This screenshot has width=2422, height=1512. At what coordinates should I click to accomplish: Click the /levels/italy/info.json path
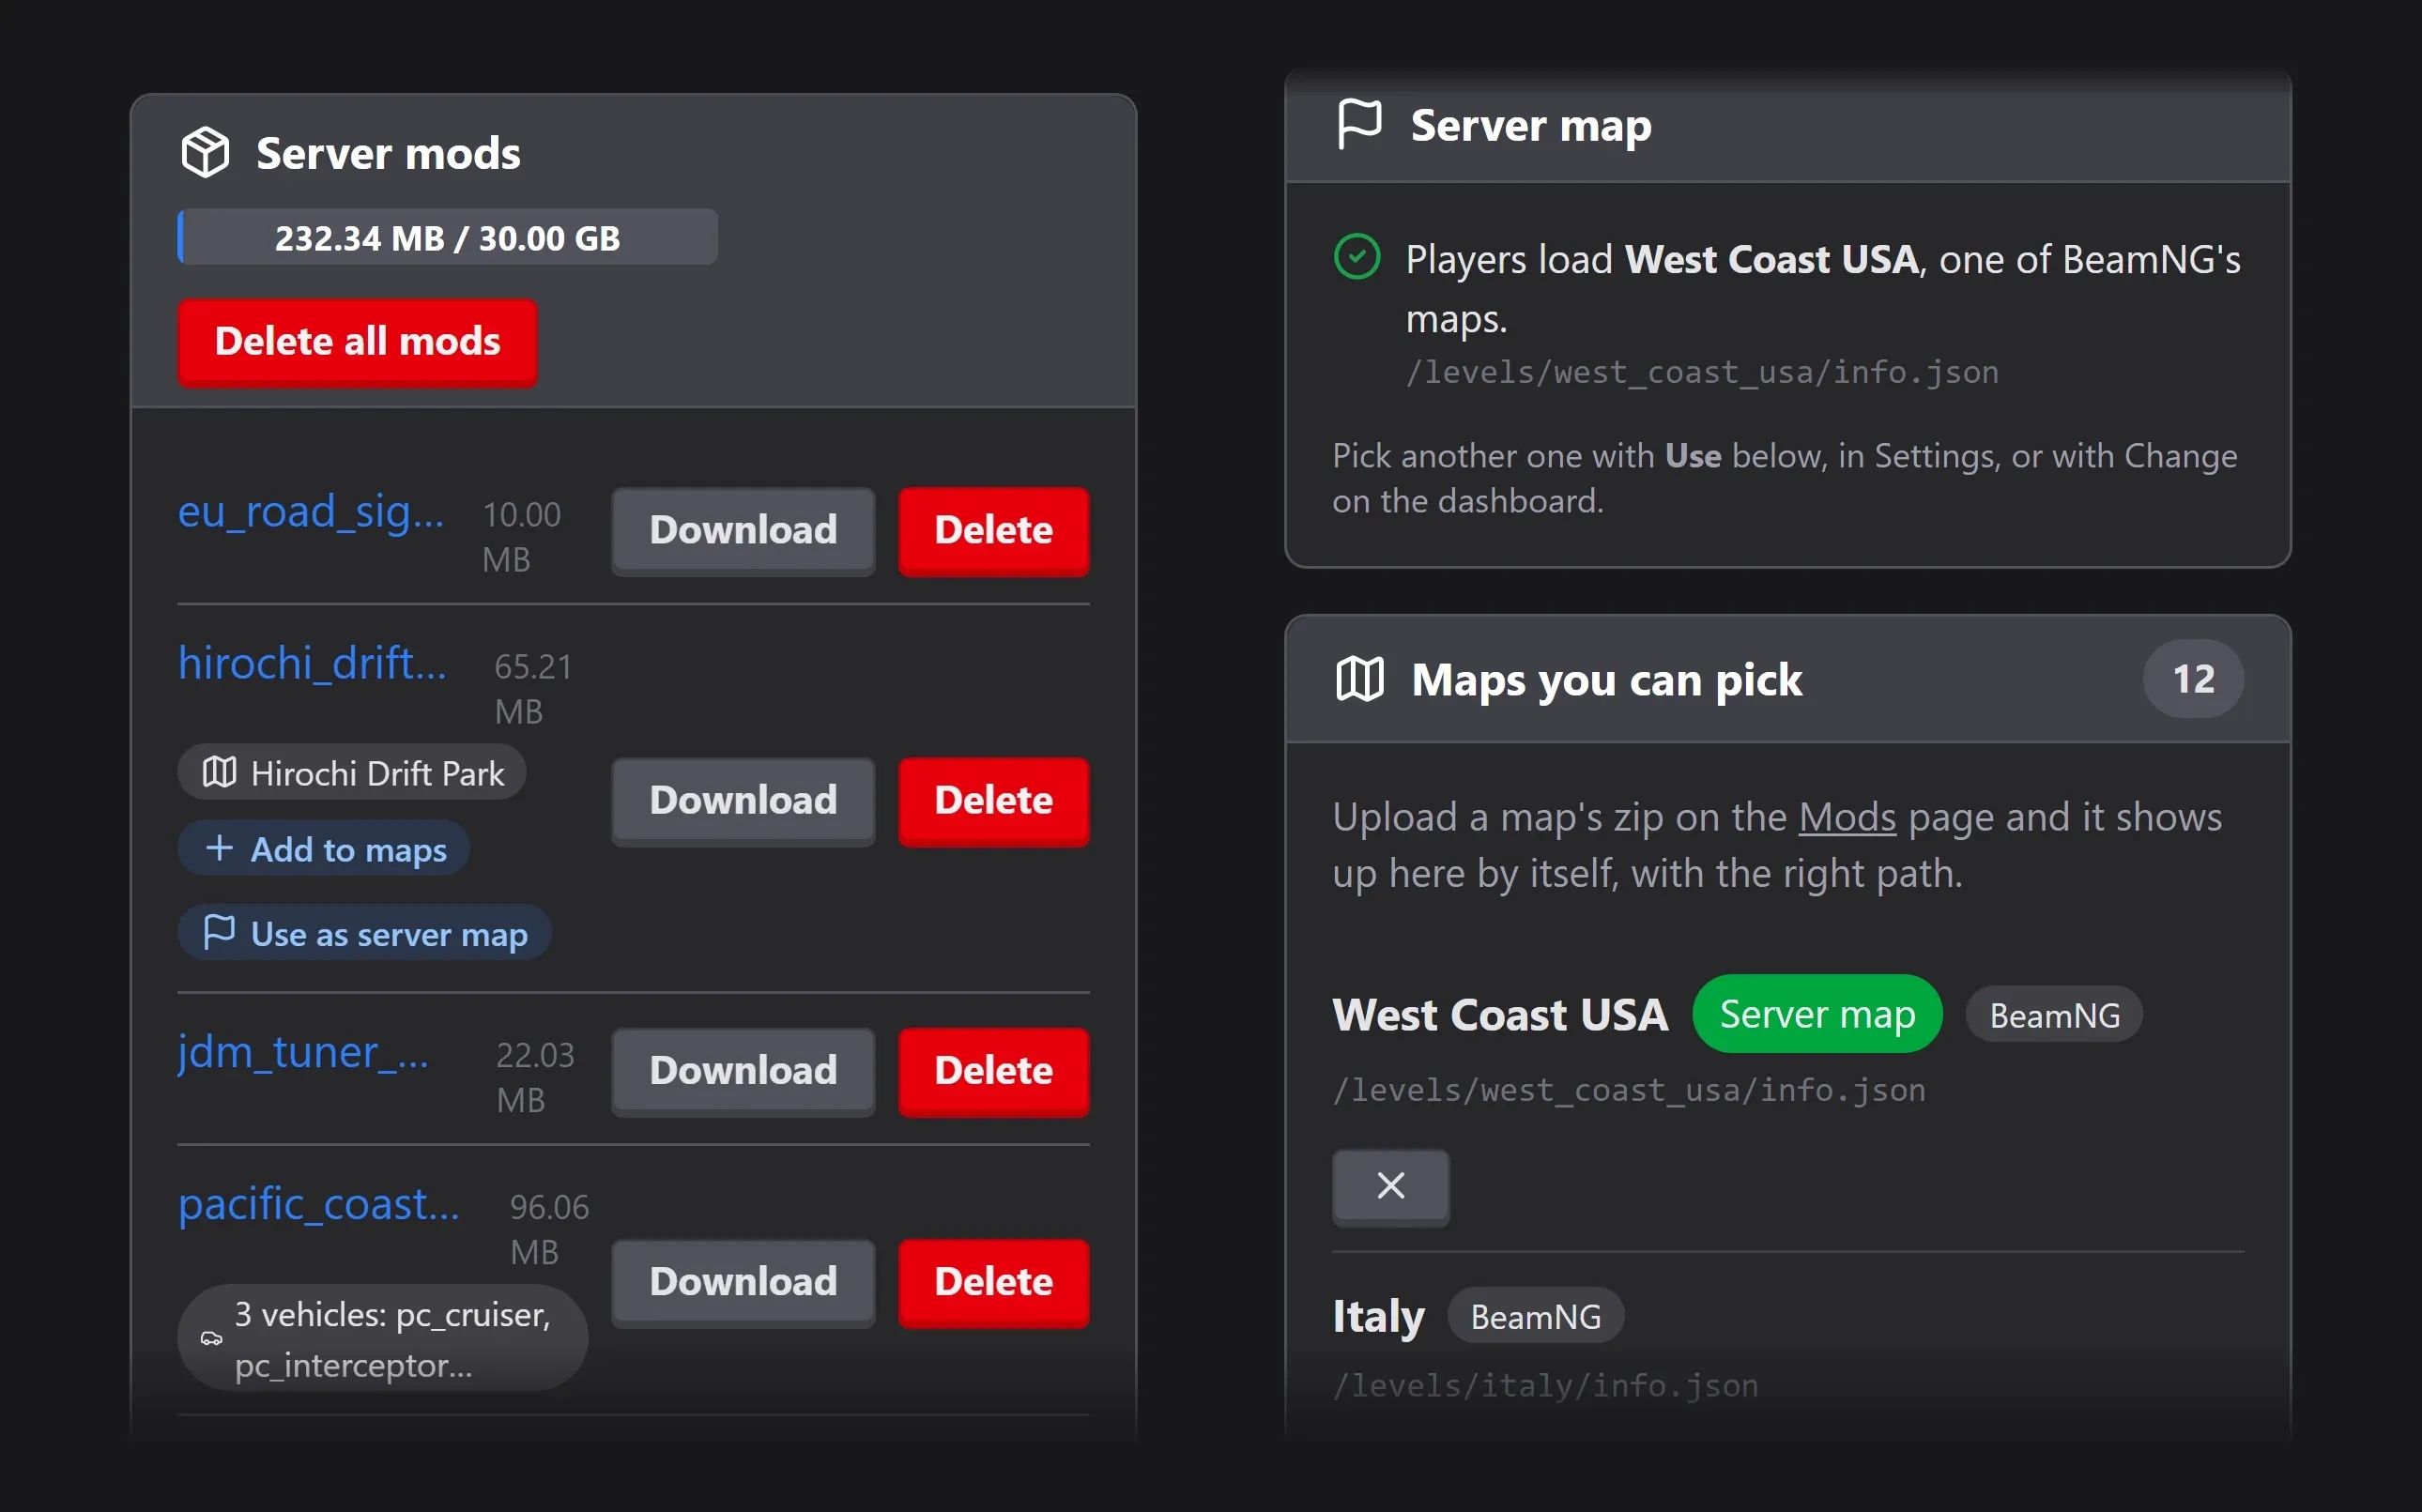(1545, 1386)
